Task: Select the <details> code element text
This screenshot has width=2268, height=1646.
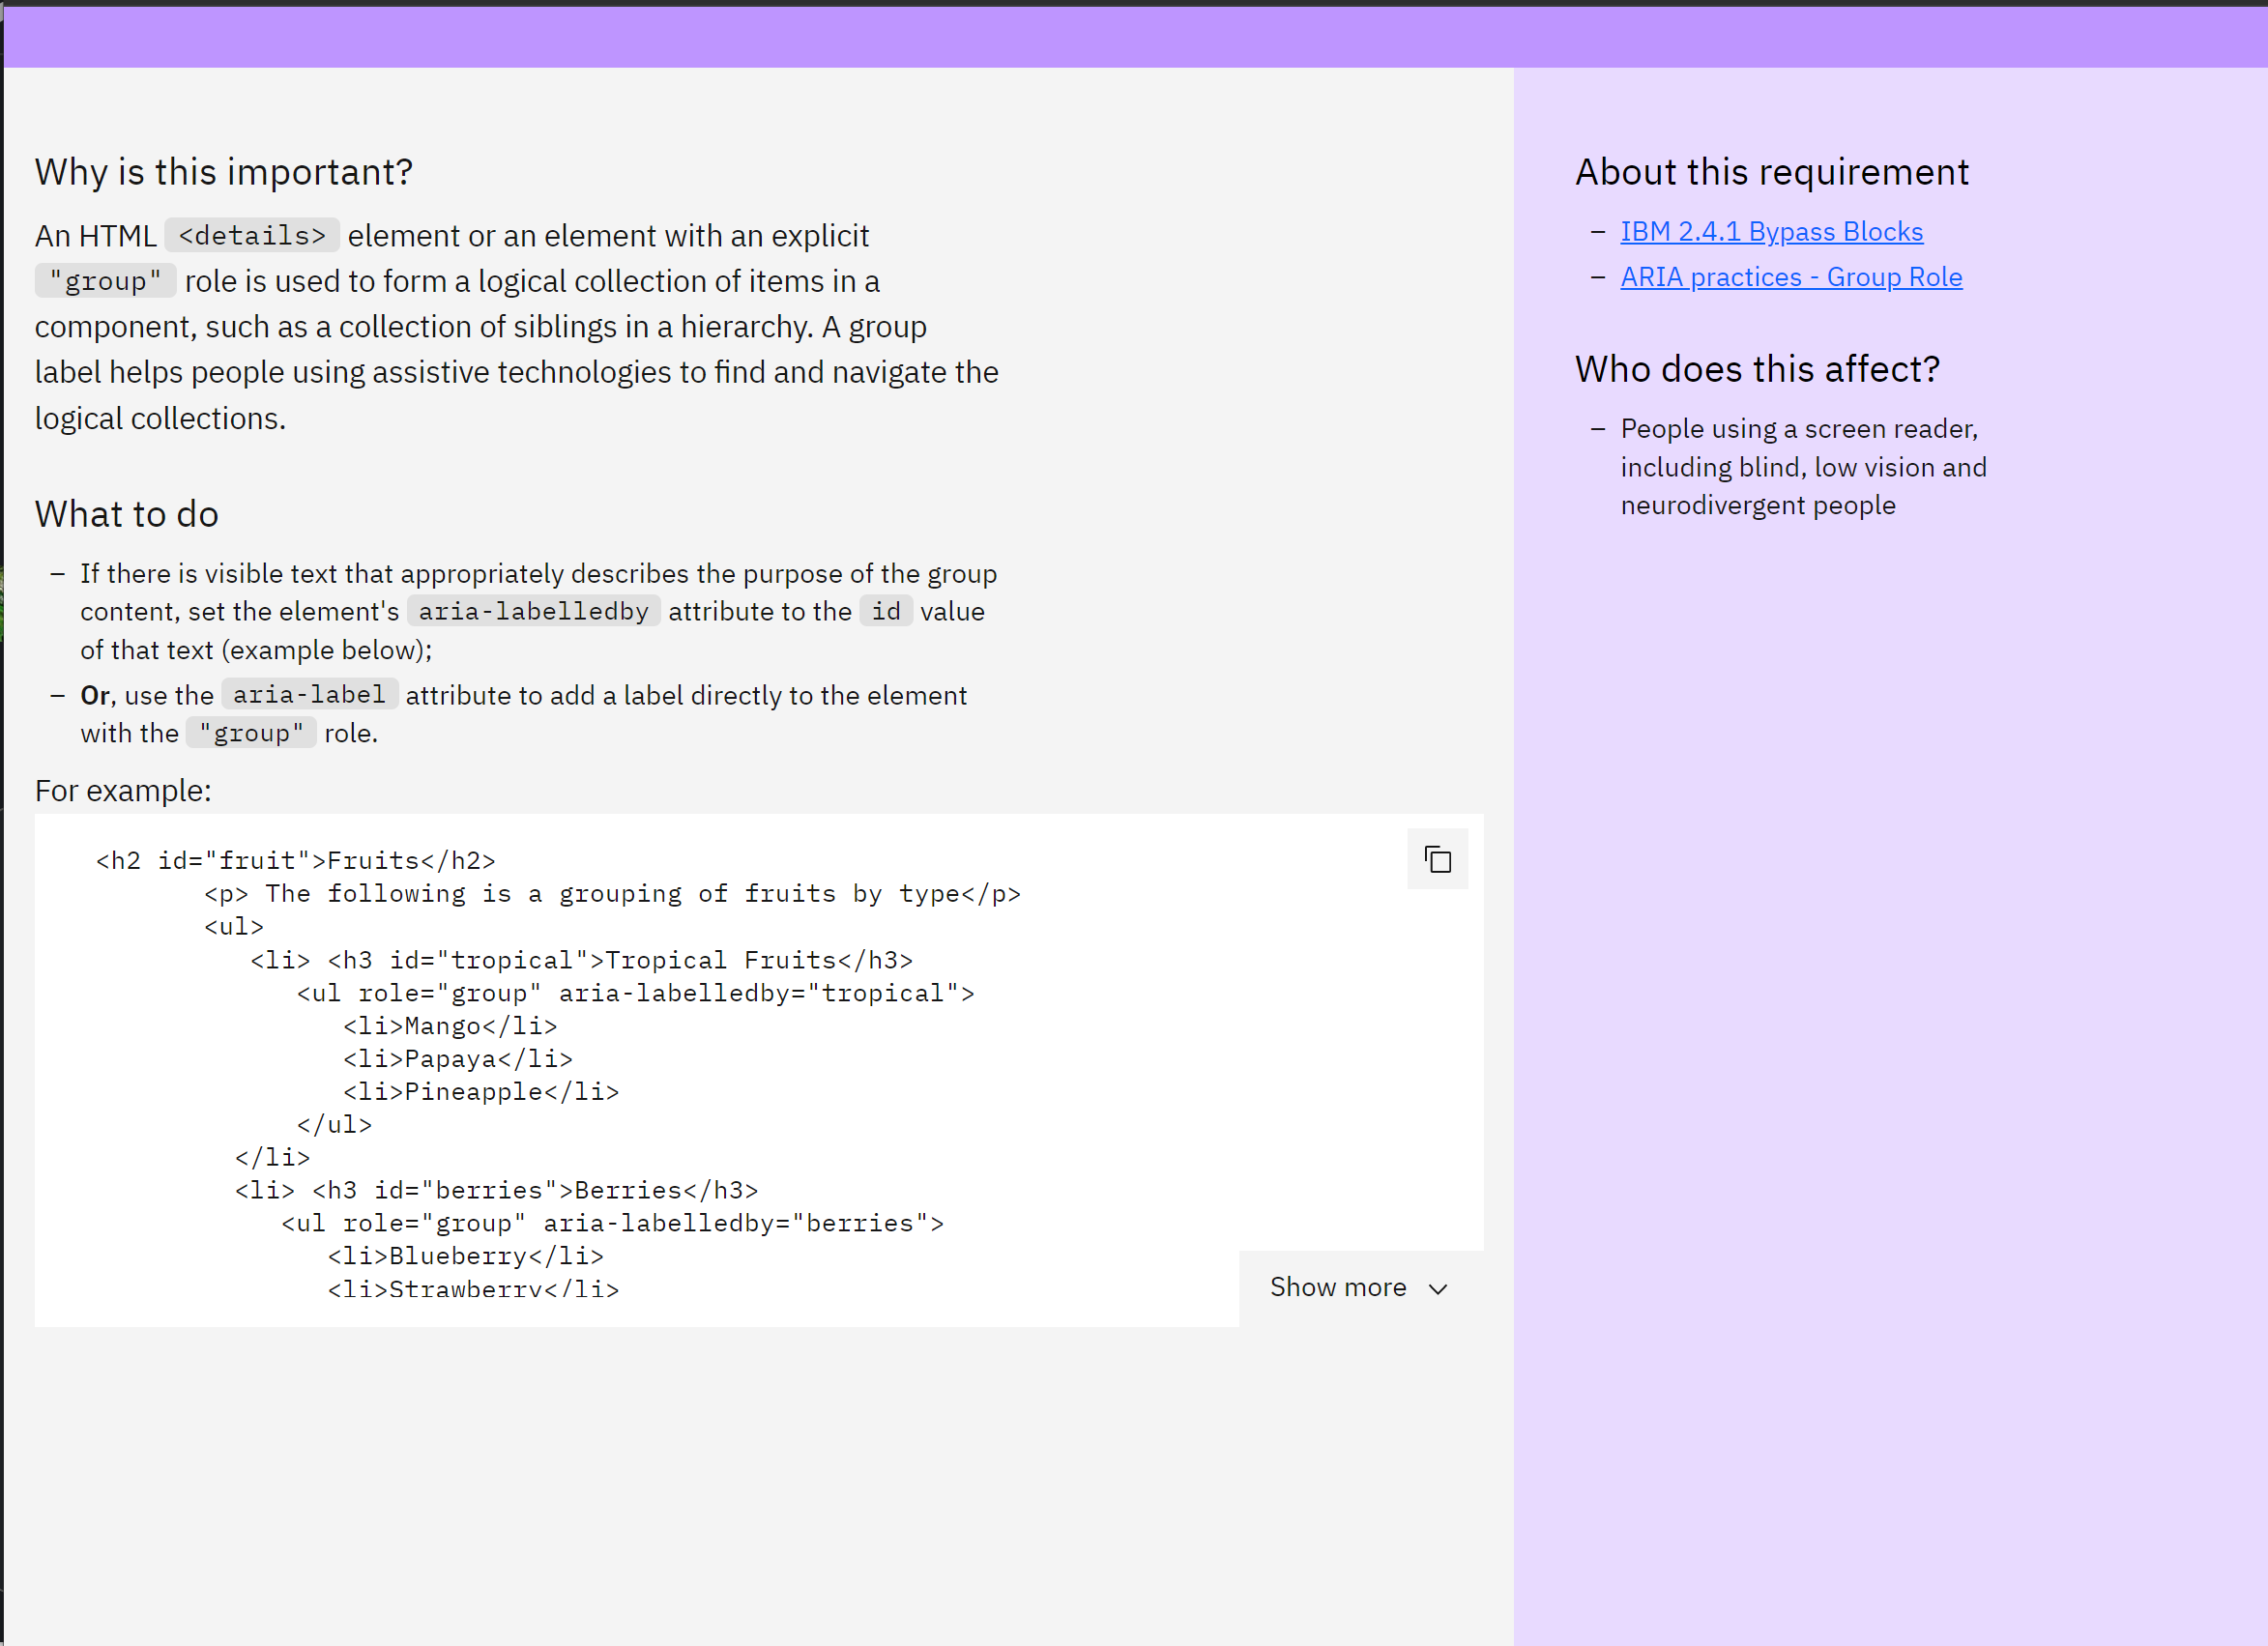Action: pyautogui.click(x=252, y=235)
